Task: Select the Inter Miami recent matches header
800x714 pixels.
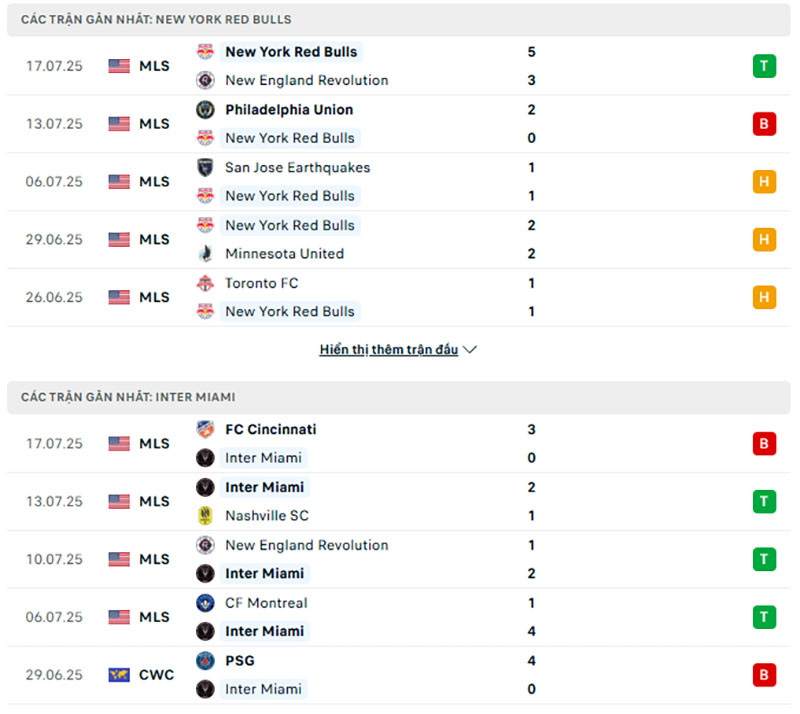Action: point(398,398)
